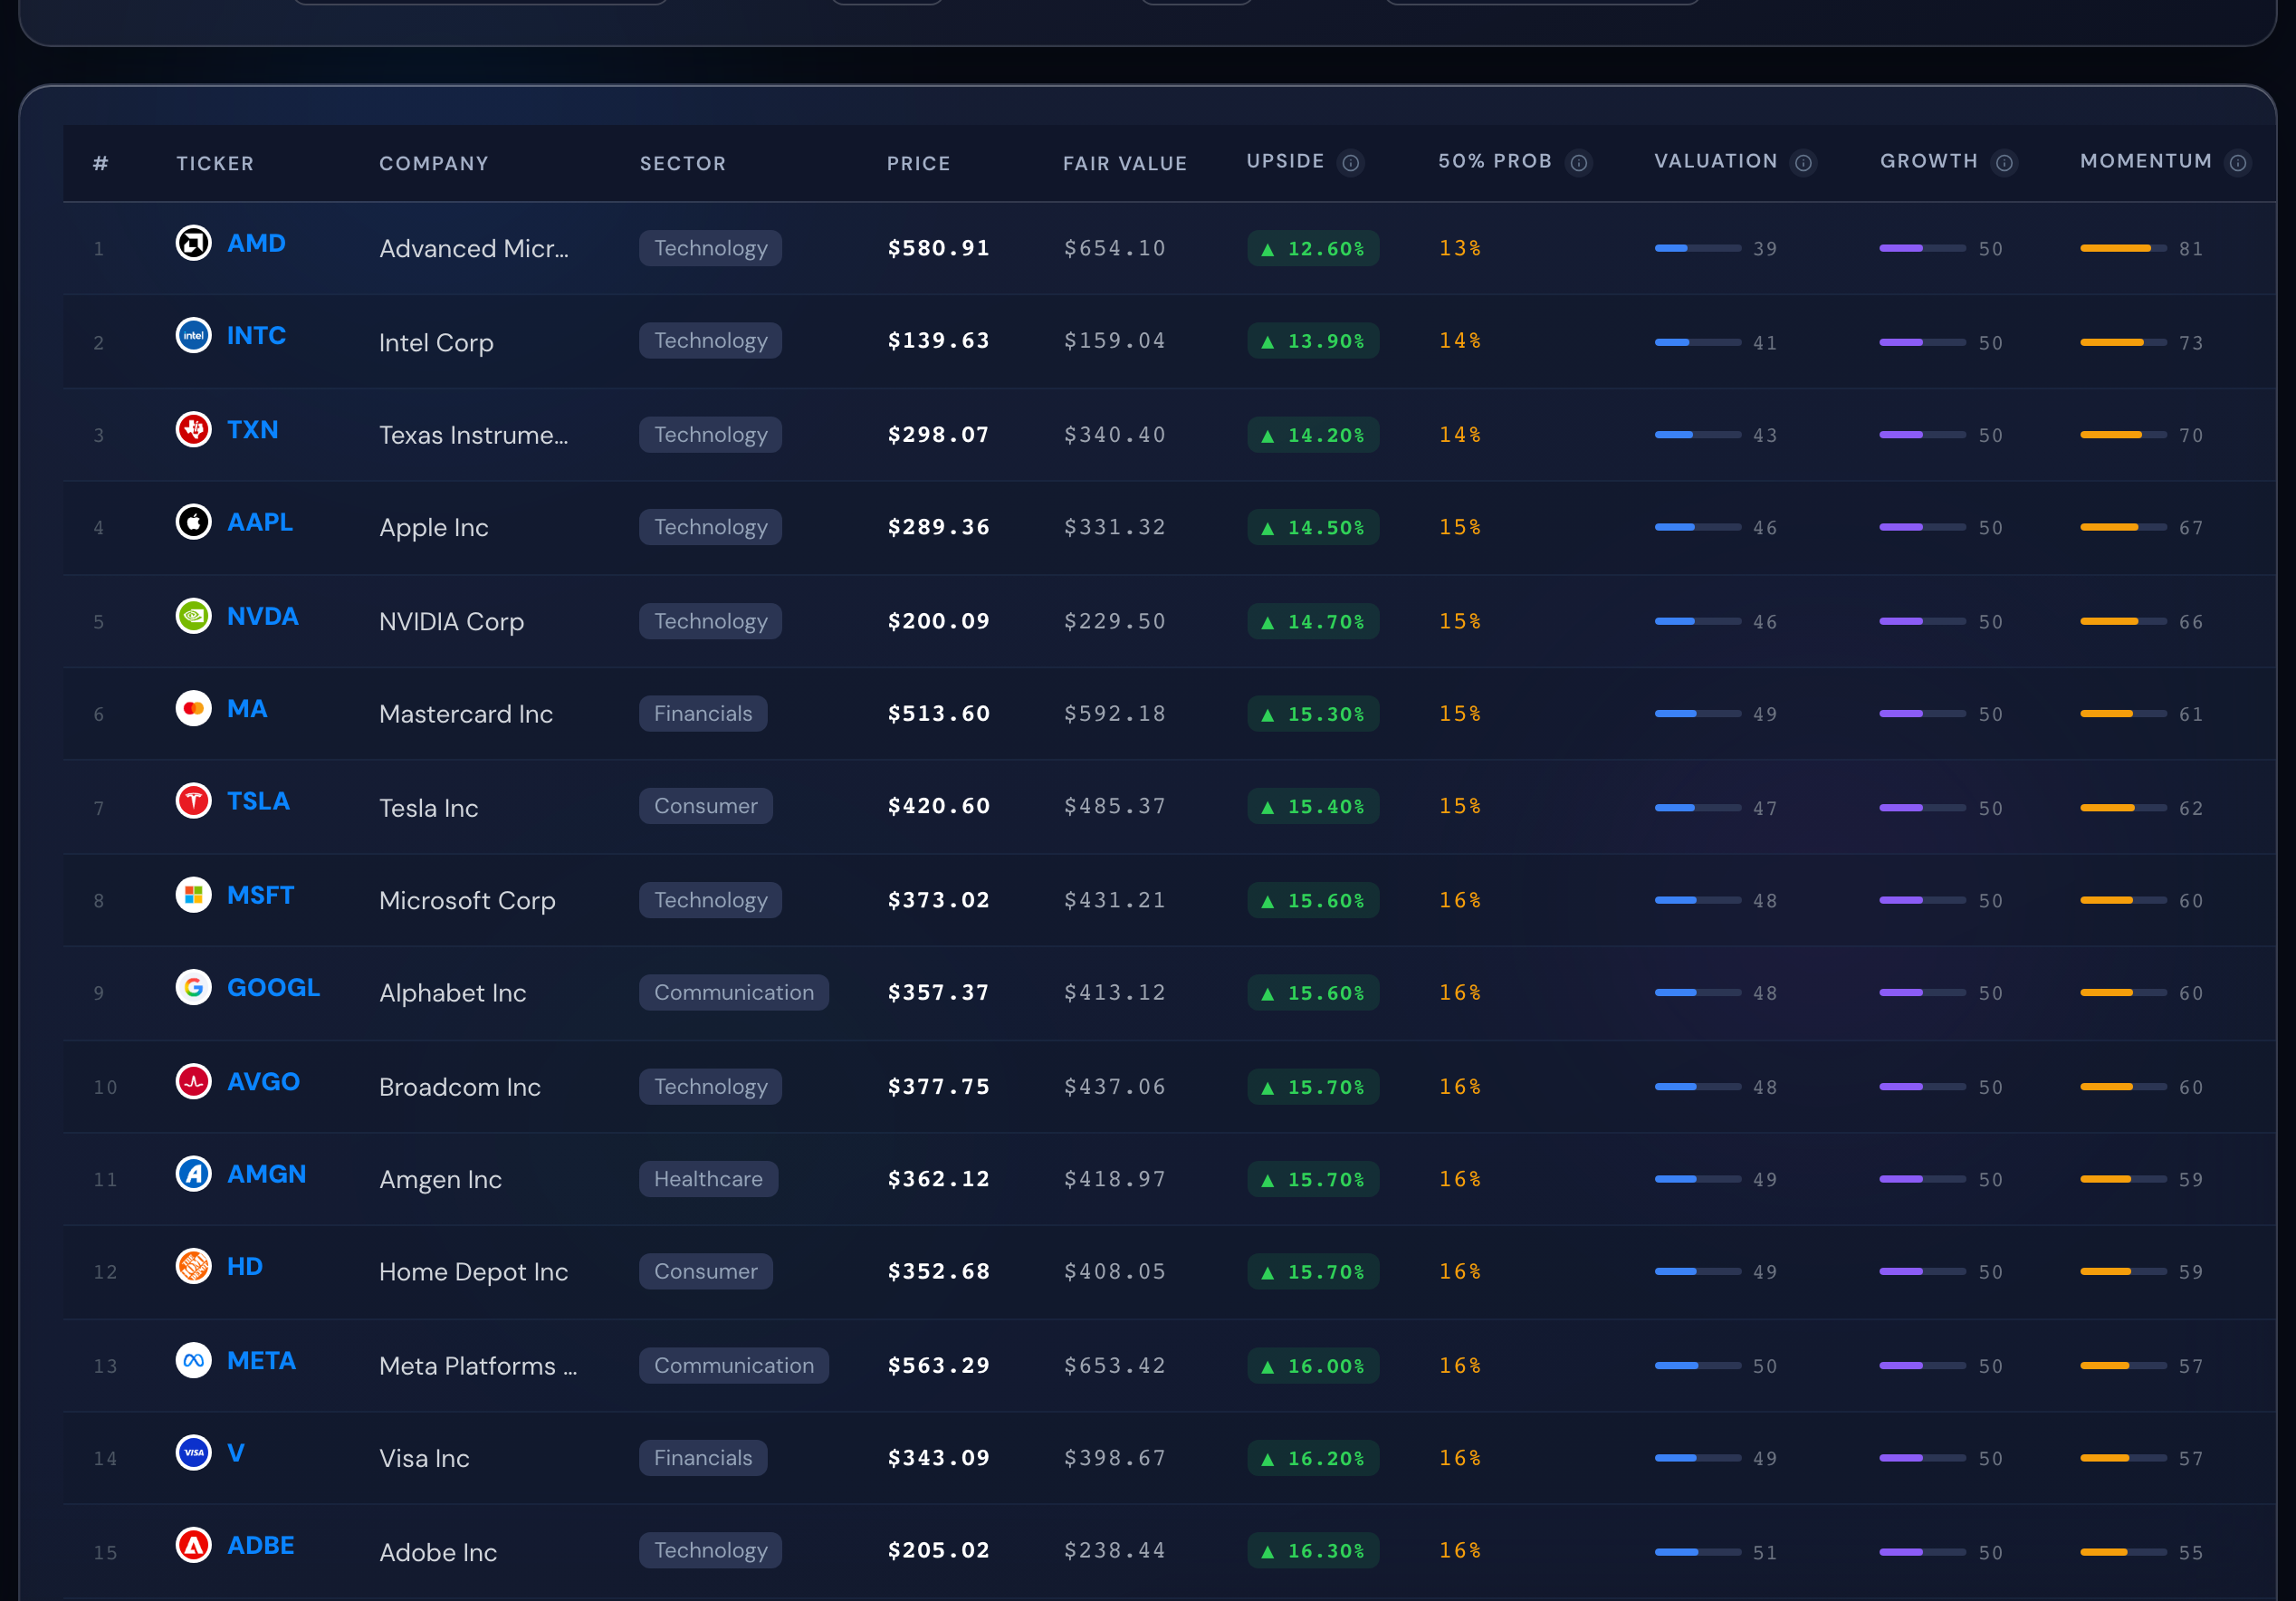Click the Communication tag on Alphabet row
This screenshot has height=1601, width=2296.
tap(734, 992)
